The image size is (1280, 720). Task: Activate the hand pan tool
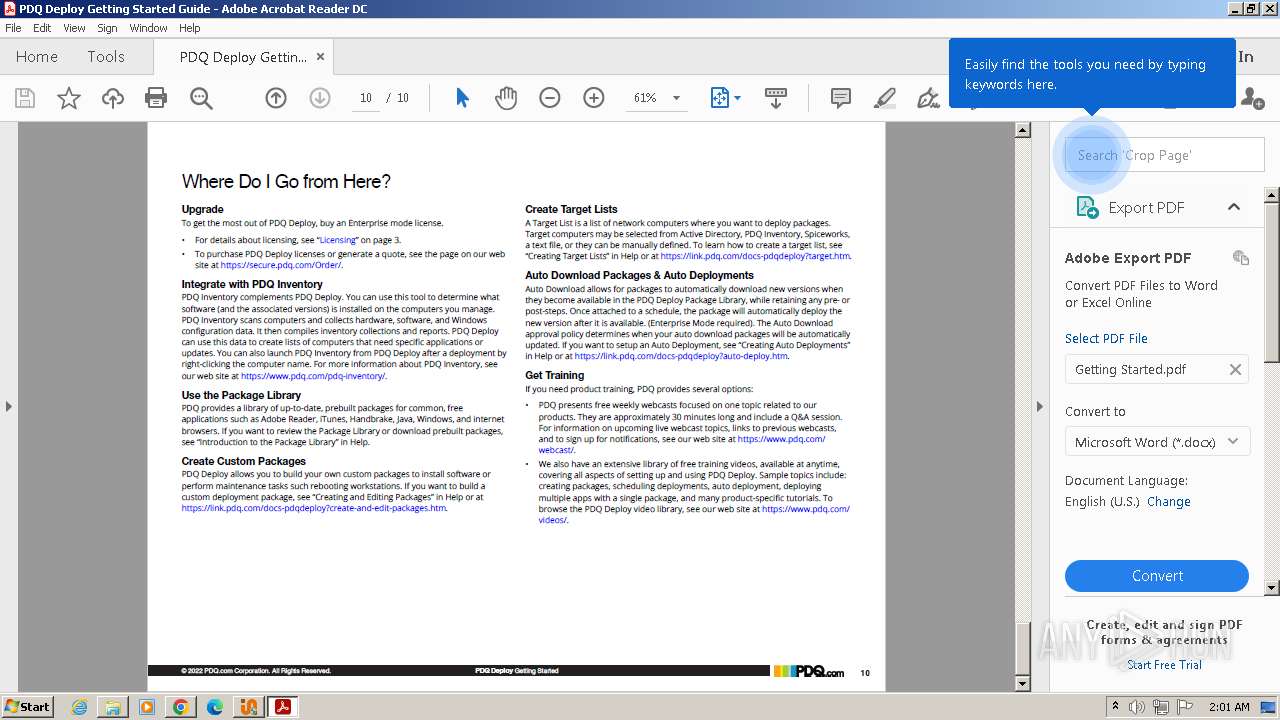point(506,98)
